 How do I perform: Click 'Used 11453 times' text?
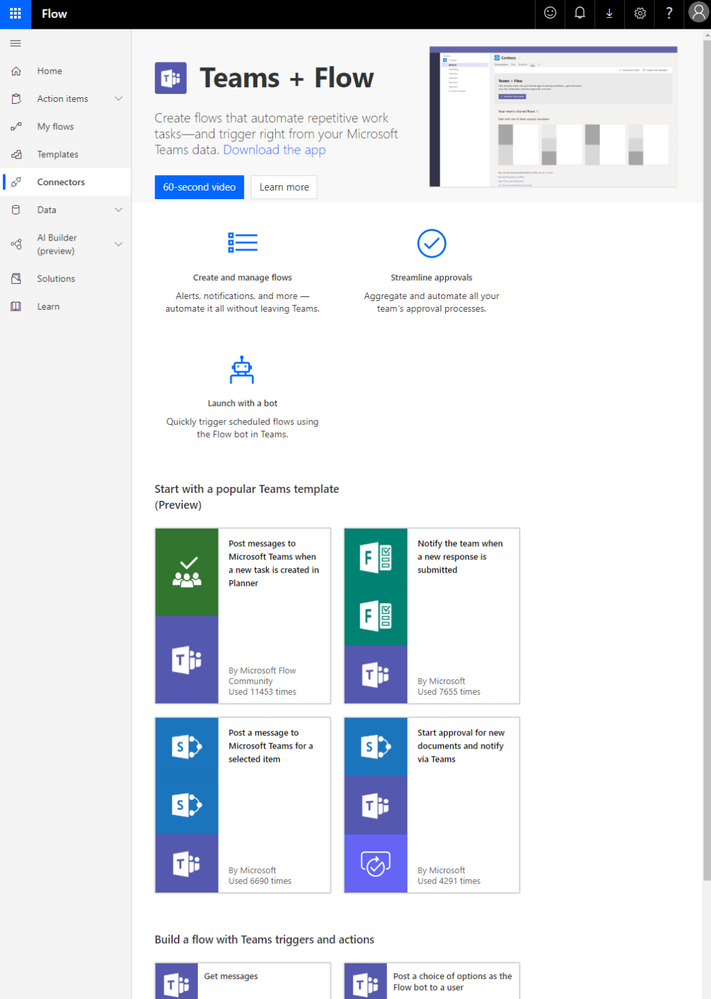[x=262, y=692]
